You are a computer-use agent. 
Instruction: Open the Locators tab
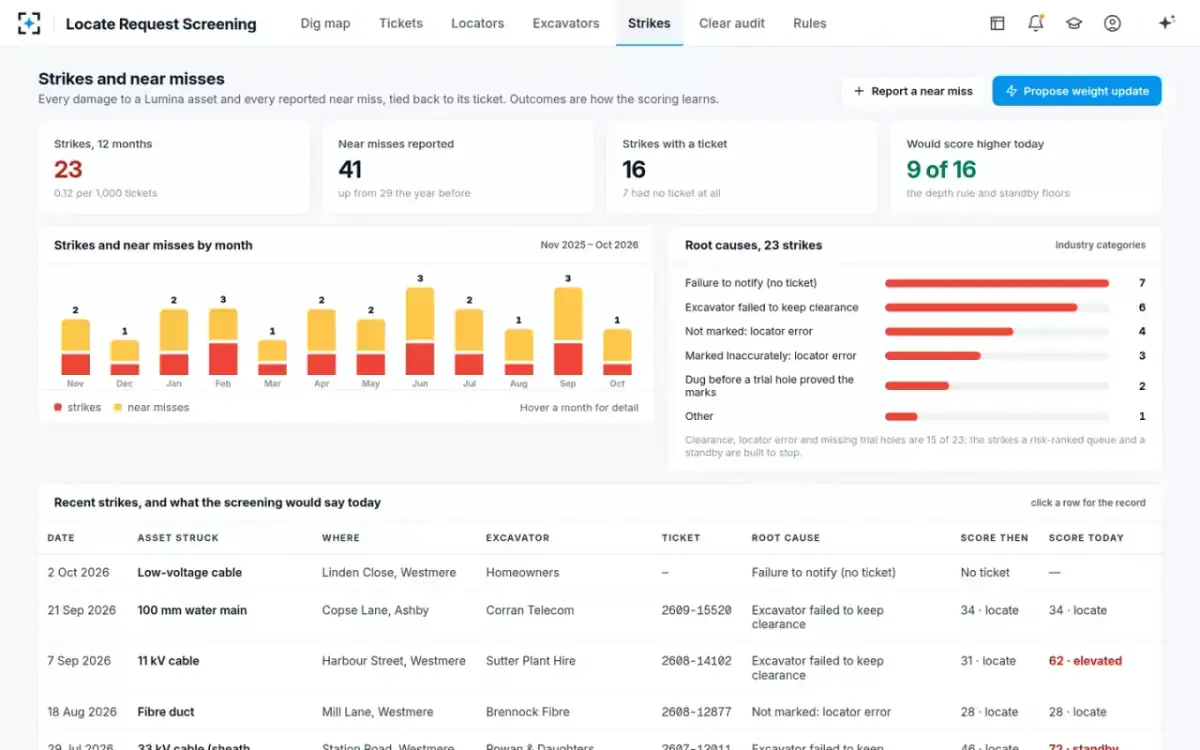click(477, 23)
